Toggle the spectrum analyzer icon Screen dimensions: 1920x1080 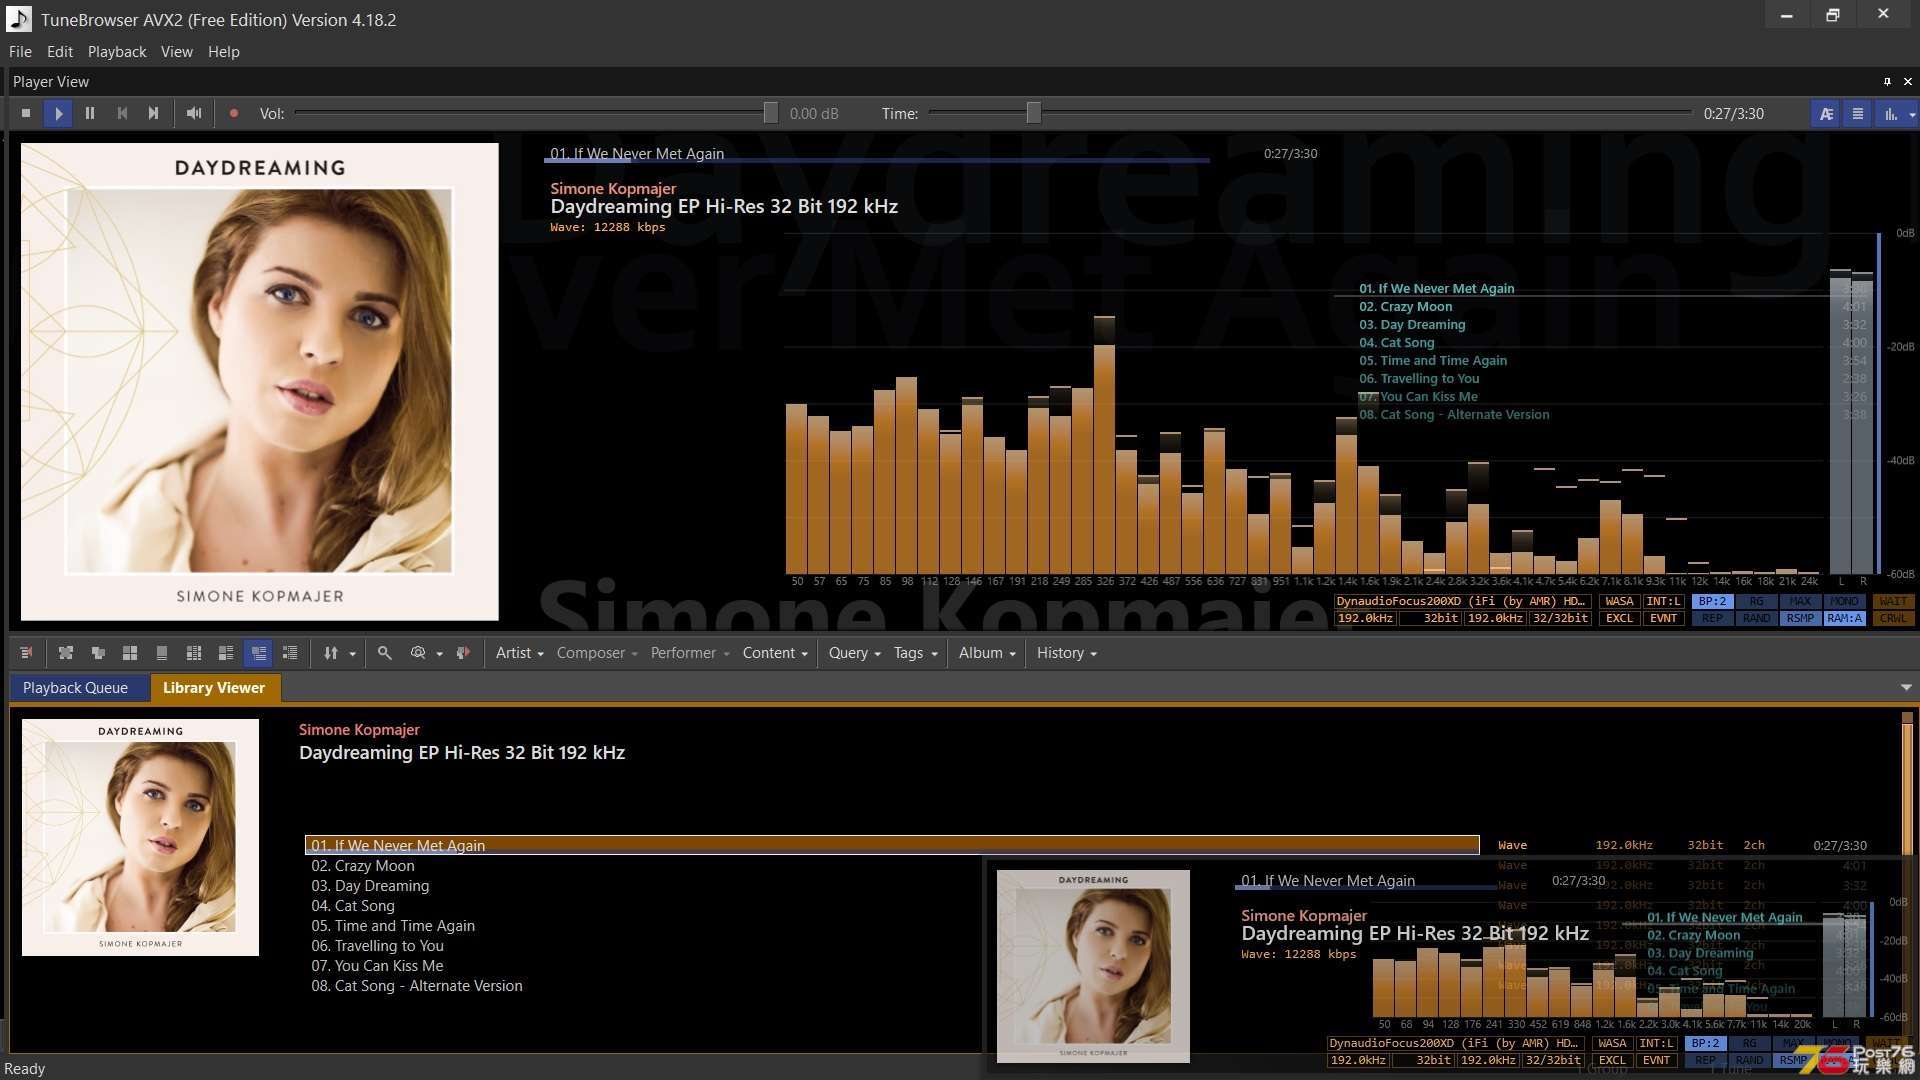point(1890,113)
